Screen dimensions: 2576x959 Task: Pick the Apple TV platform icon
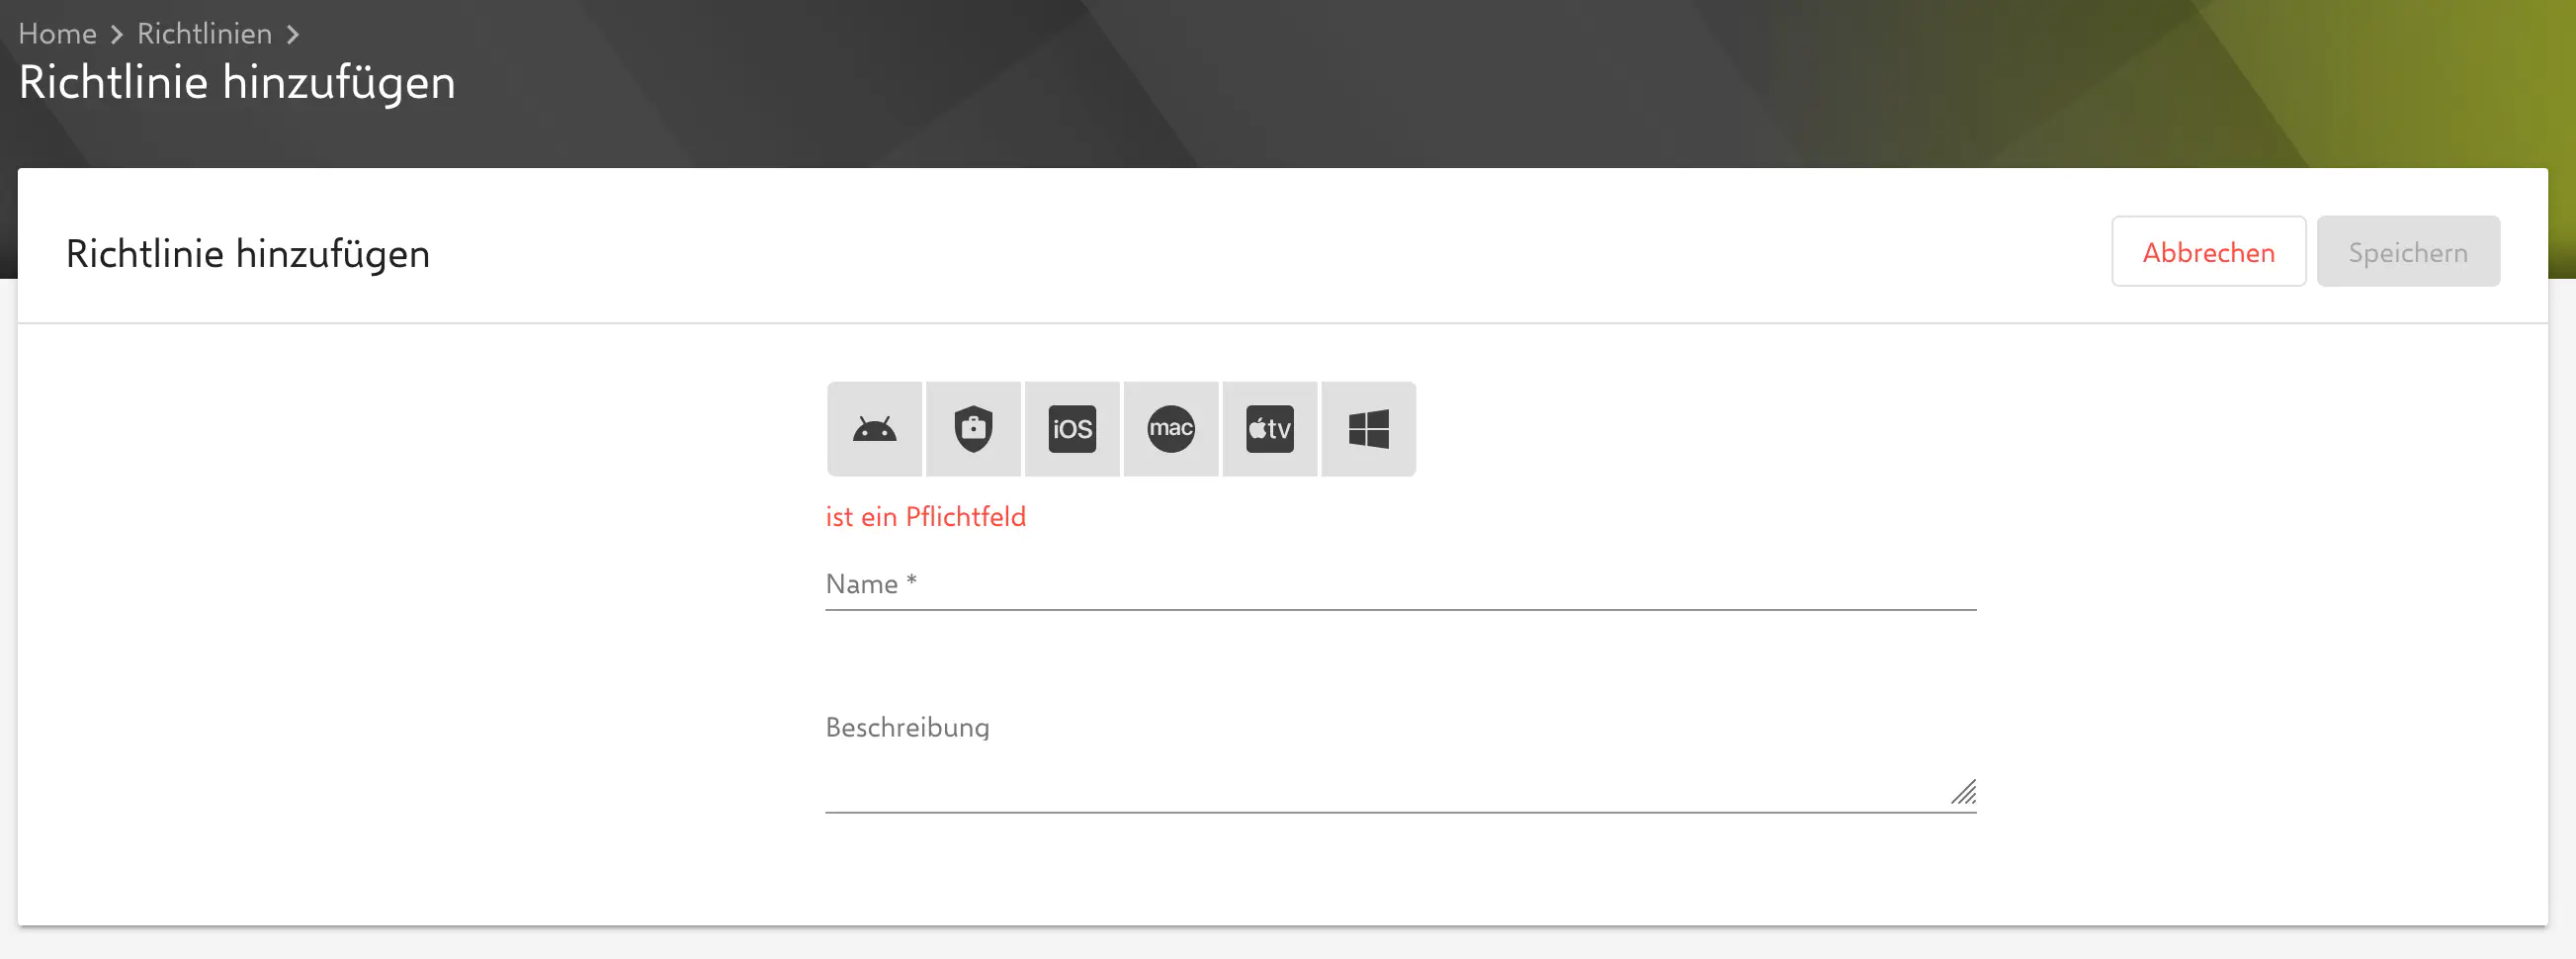click(x=1269, y=429)
